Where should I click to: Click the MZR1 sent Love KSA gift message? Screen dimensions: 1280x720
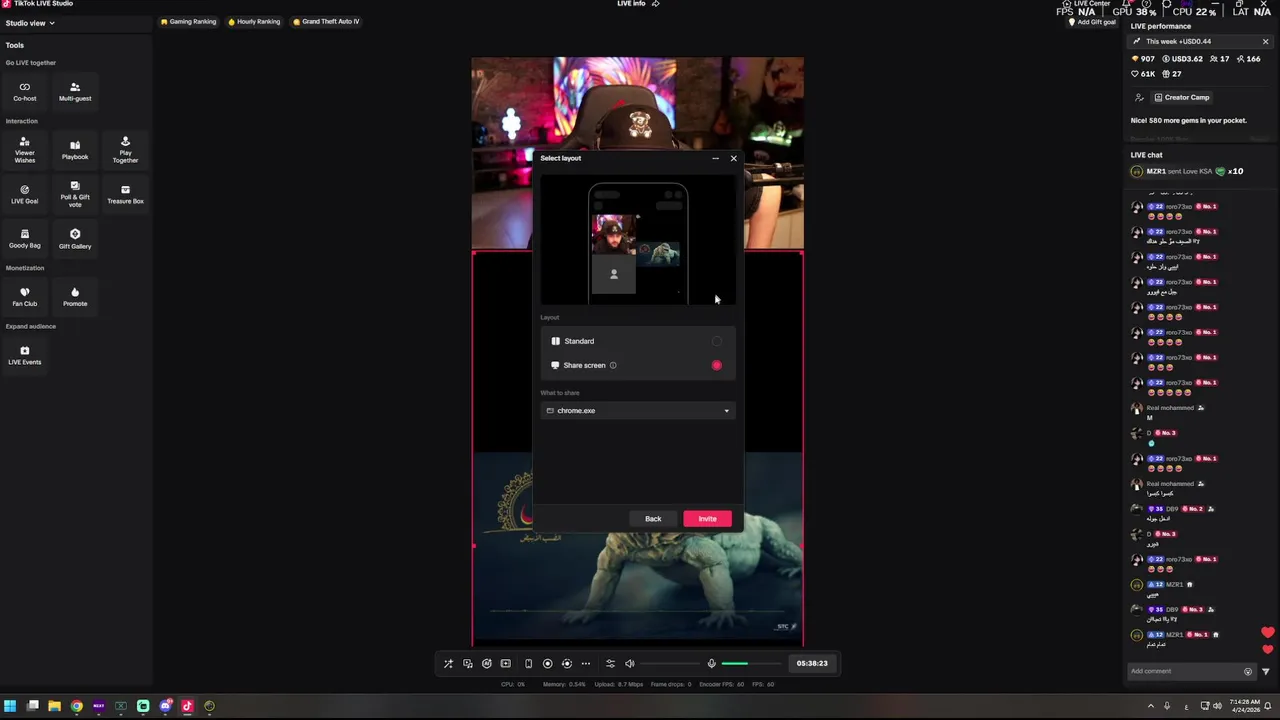(x=1188, y=172)
